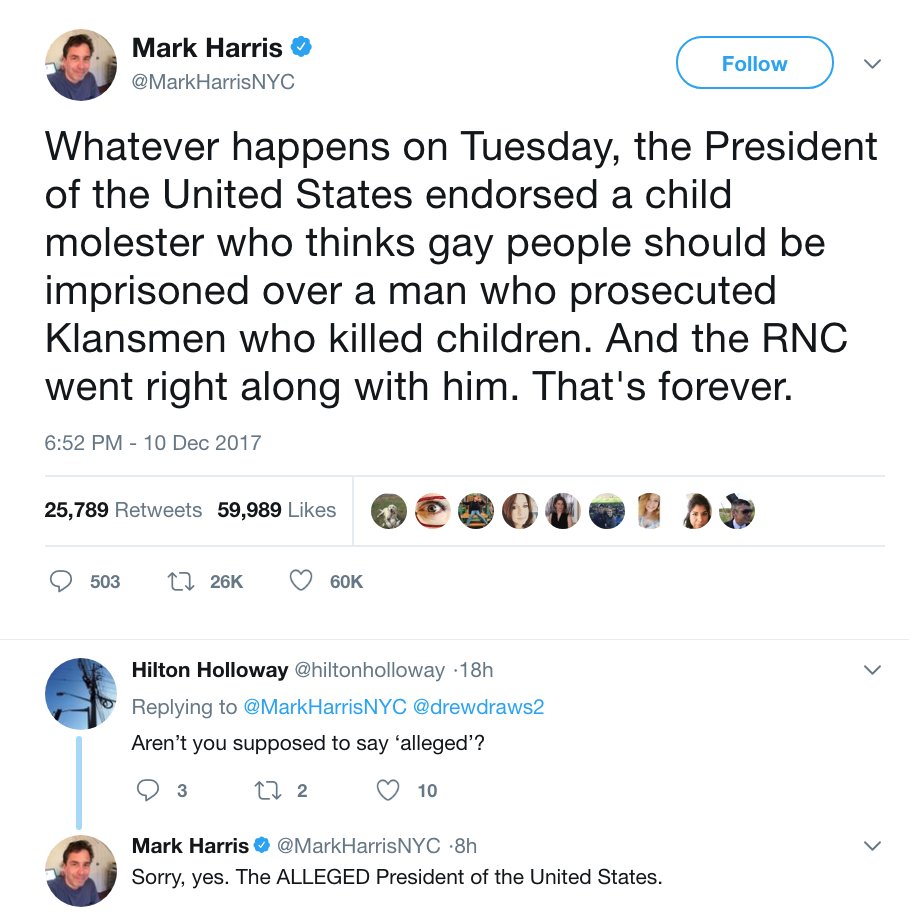This screenshot has height=913, width=909.
Task: Click verified badge in Mark Harris's bottom reply
Action: click(261, 846)
